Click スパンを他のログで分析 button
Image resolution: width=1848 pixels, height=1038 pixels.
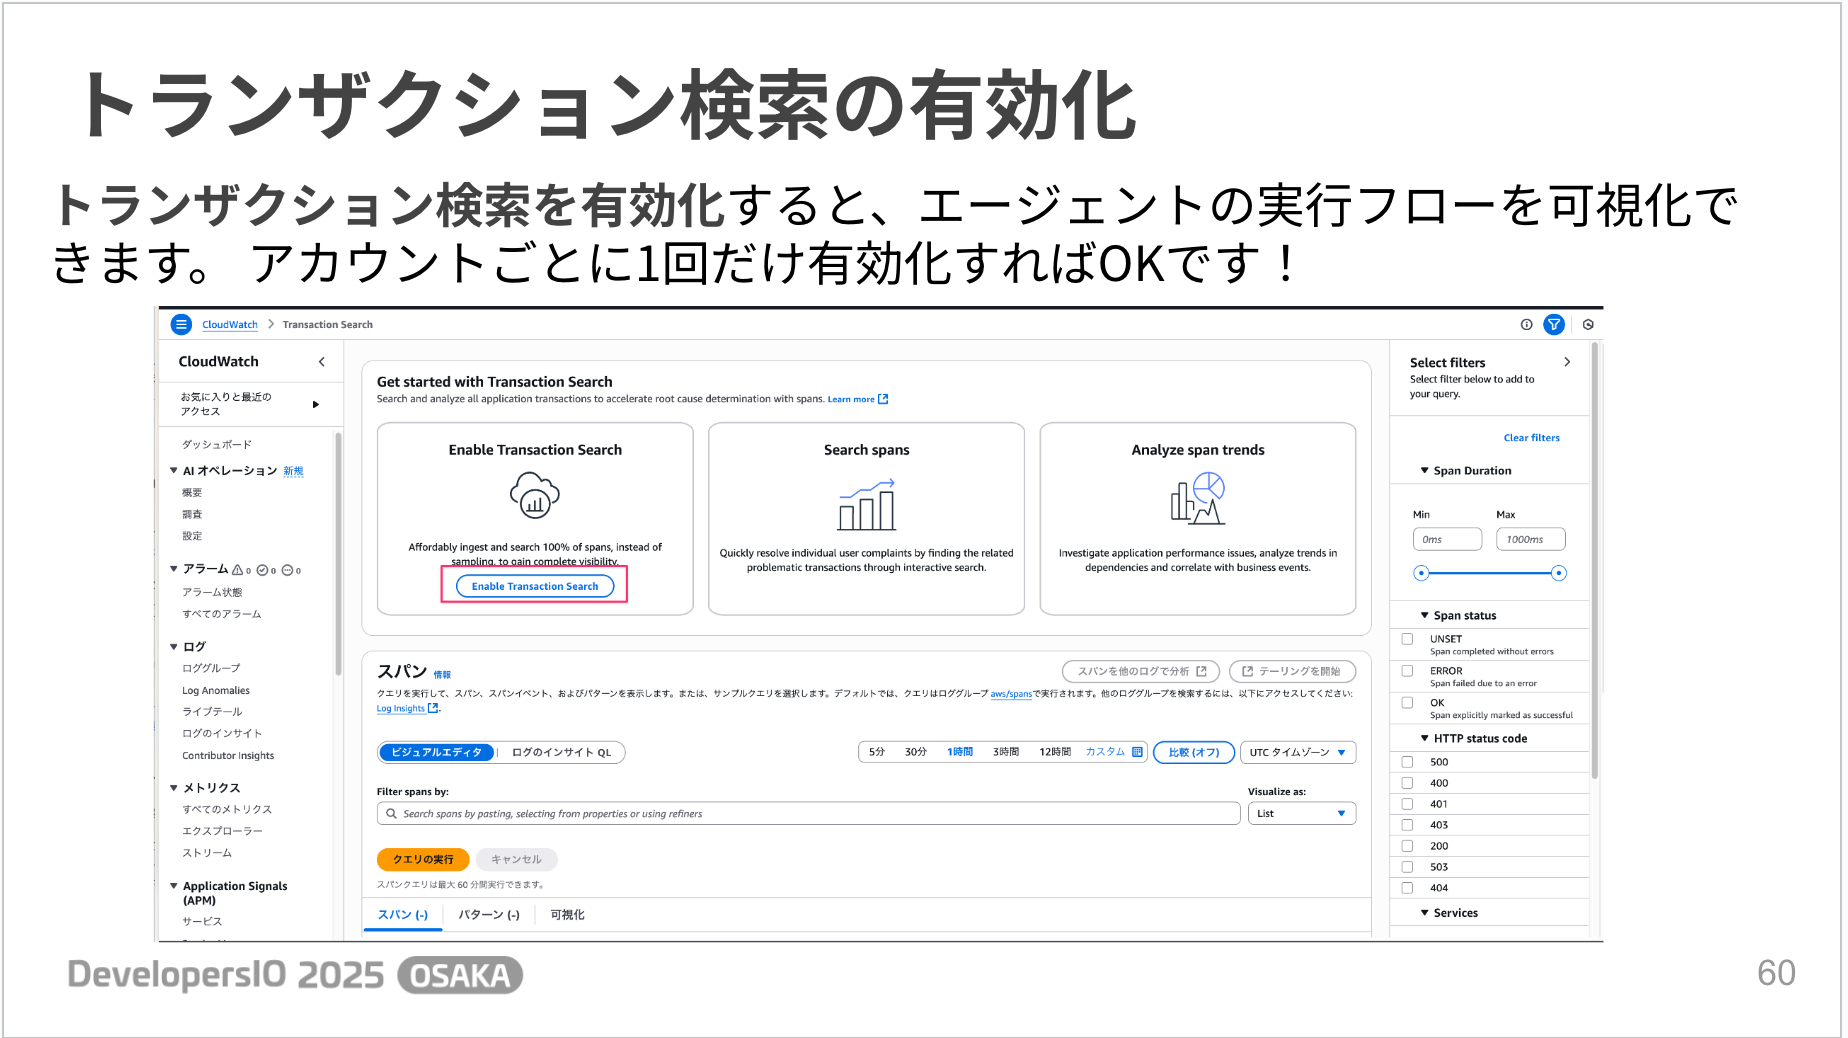[x=1141, y=671]
